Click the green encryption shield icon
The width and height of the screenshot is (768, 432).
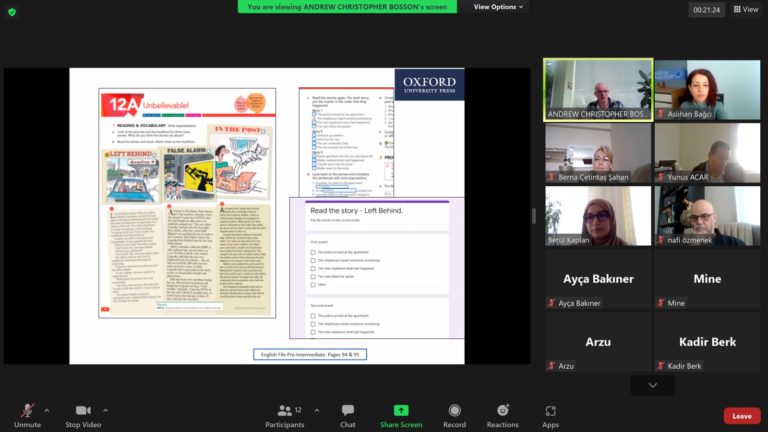click(x=12, y=12)
